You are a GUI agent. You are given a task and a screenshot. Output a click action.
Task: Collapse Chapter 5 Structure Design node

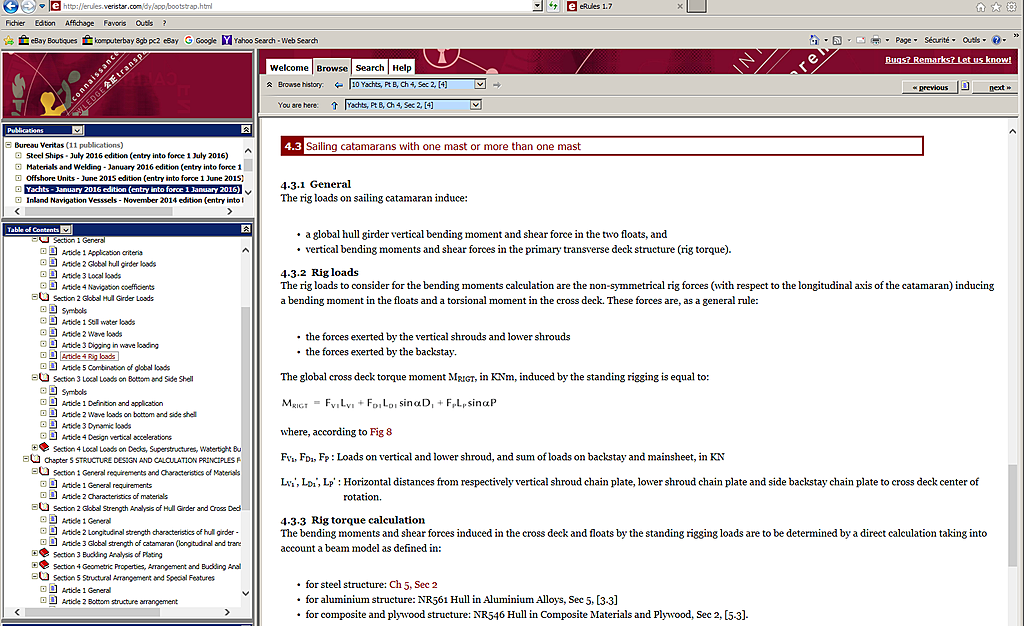[x=26, y=459]
